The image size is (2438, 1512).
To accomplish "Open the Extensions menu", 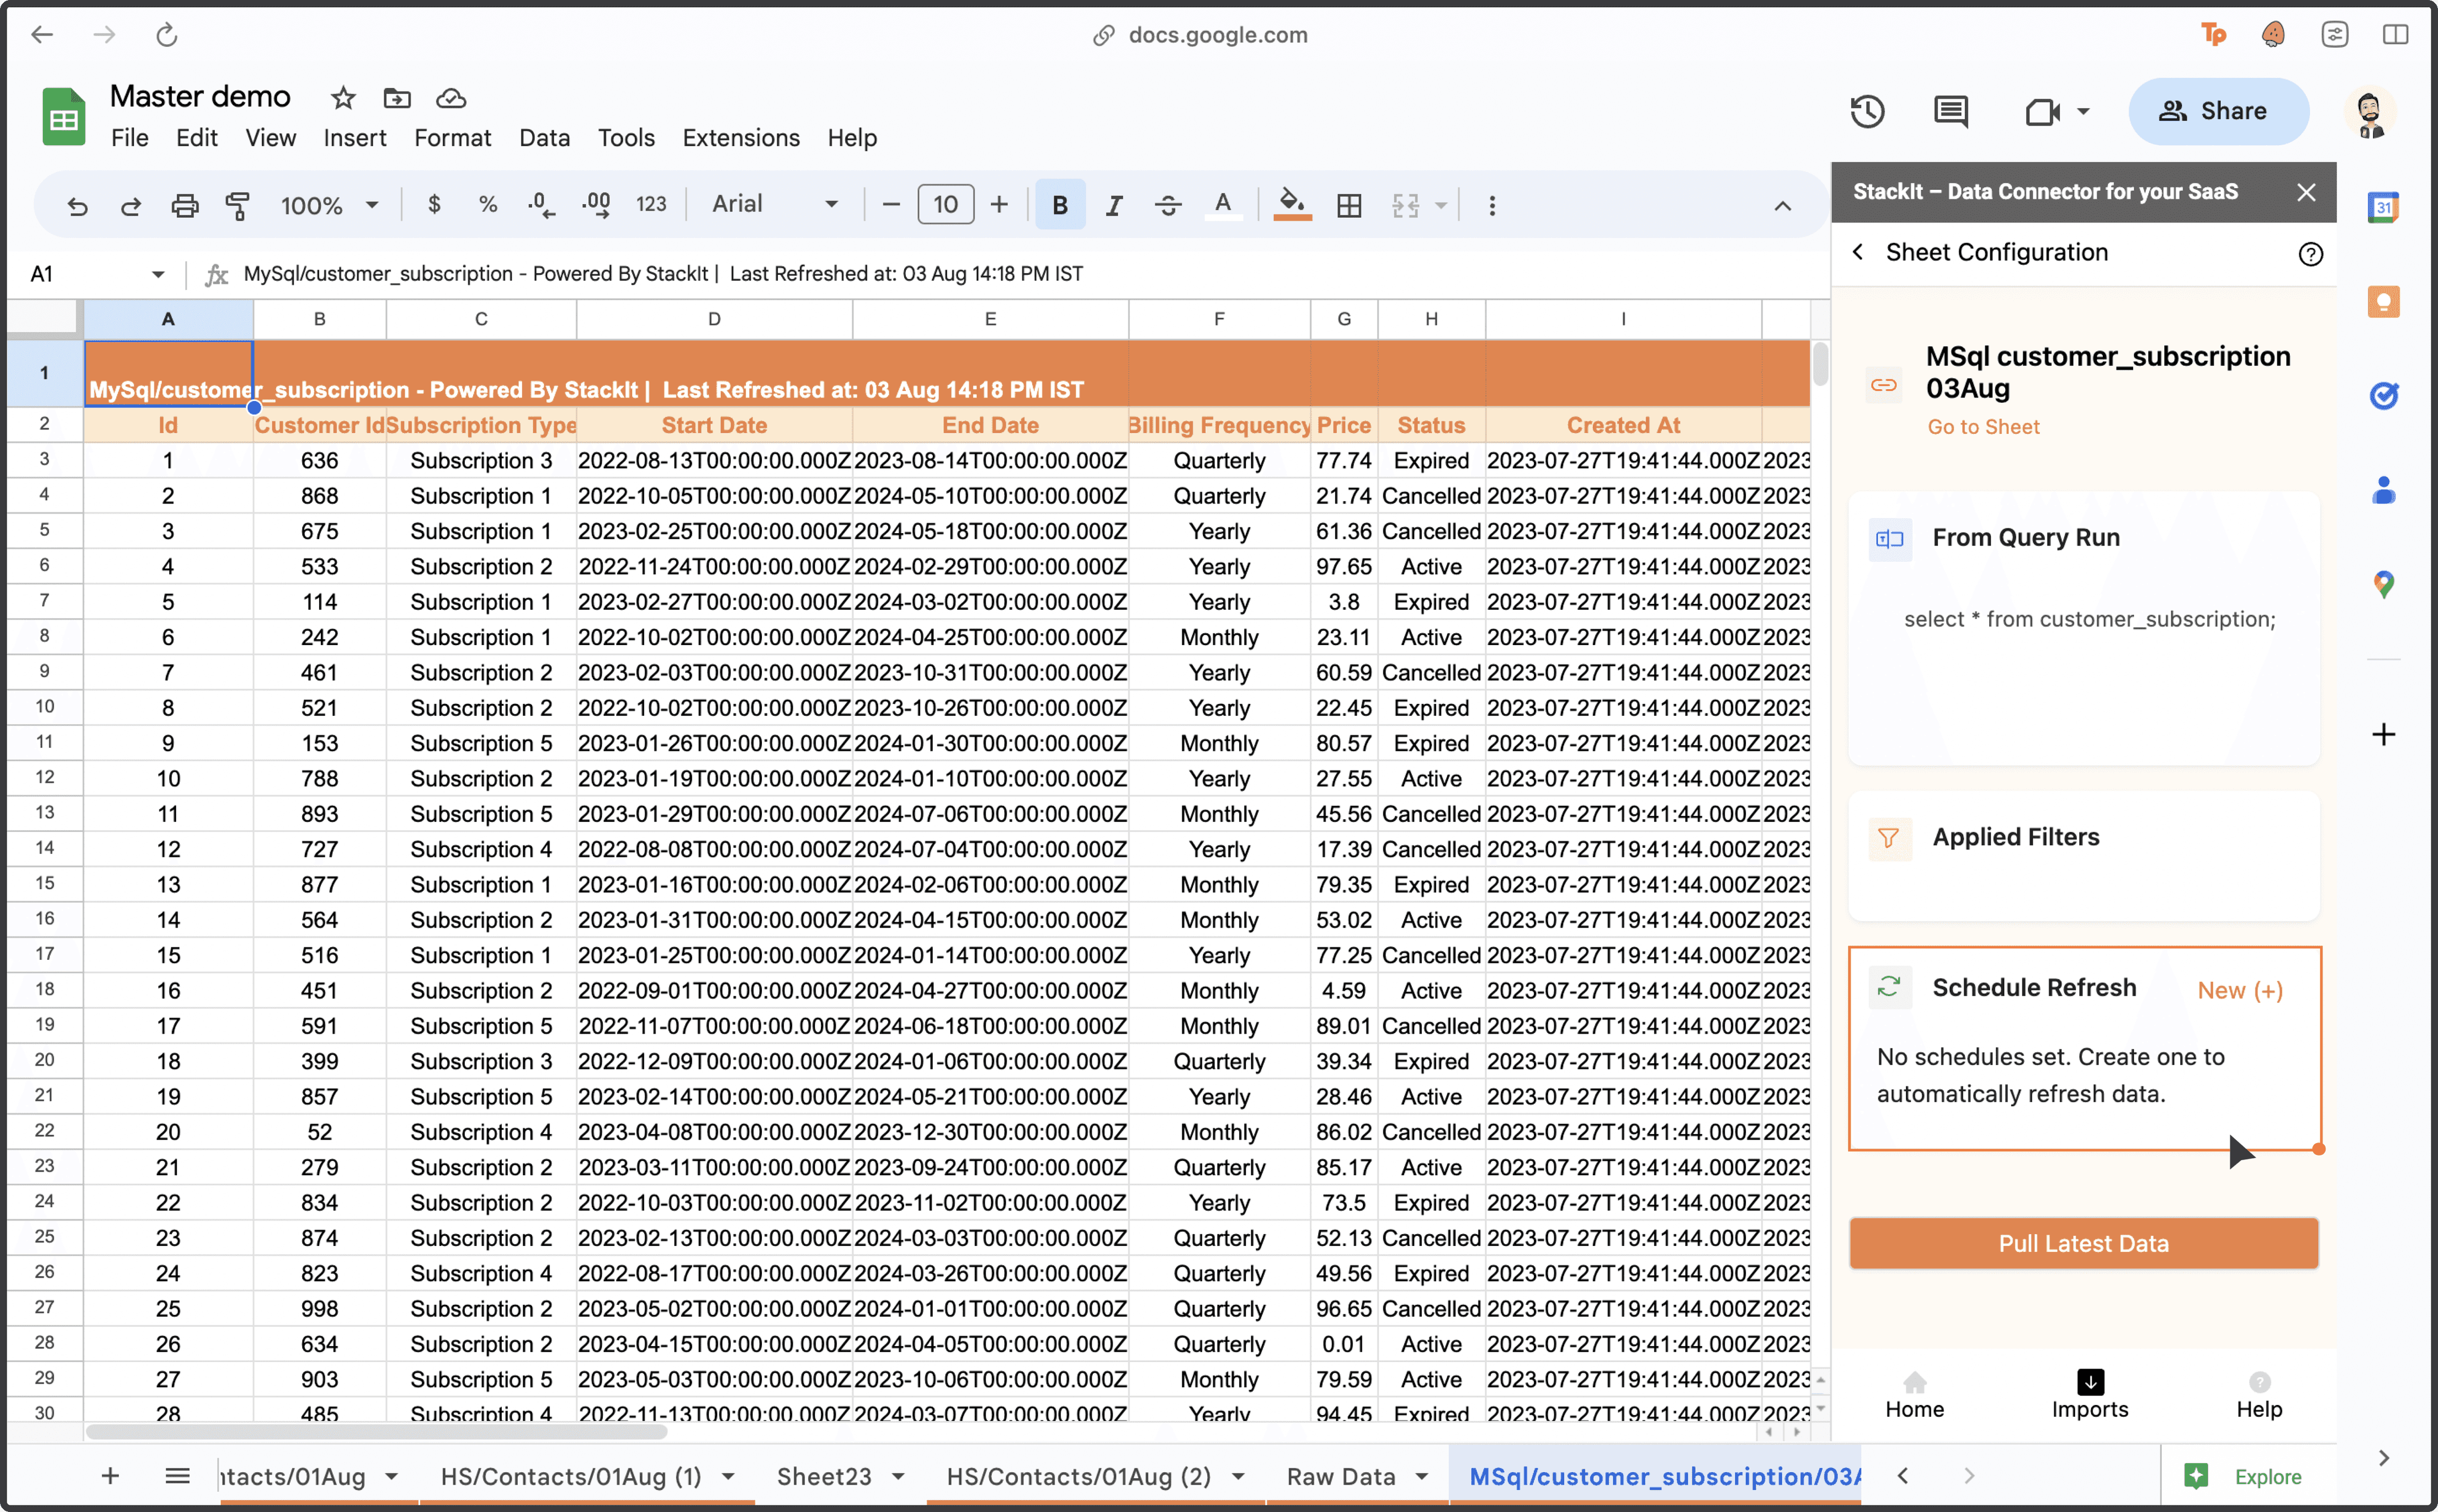I will tap(740, 138).
